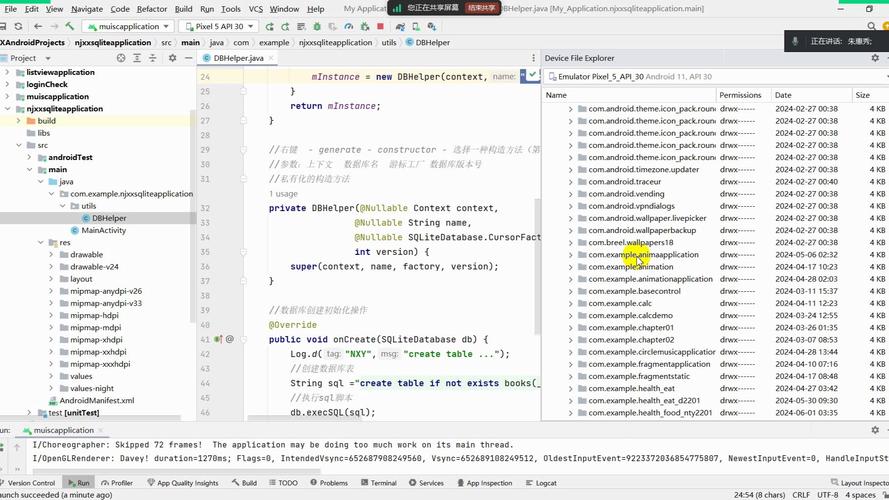889x500 pixels.
Task: Click the utils breadcrumb in navigation bar
Action: tap(389, 43)
